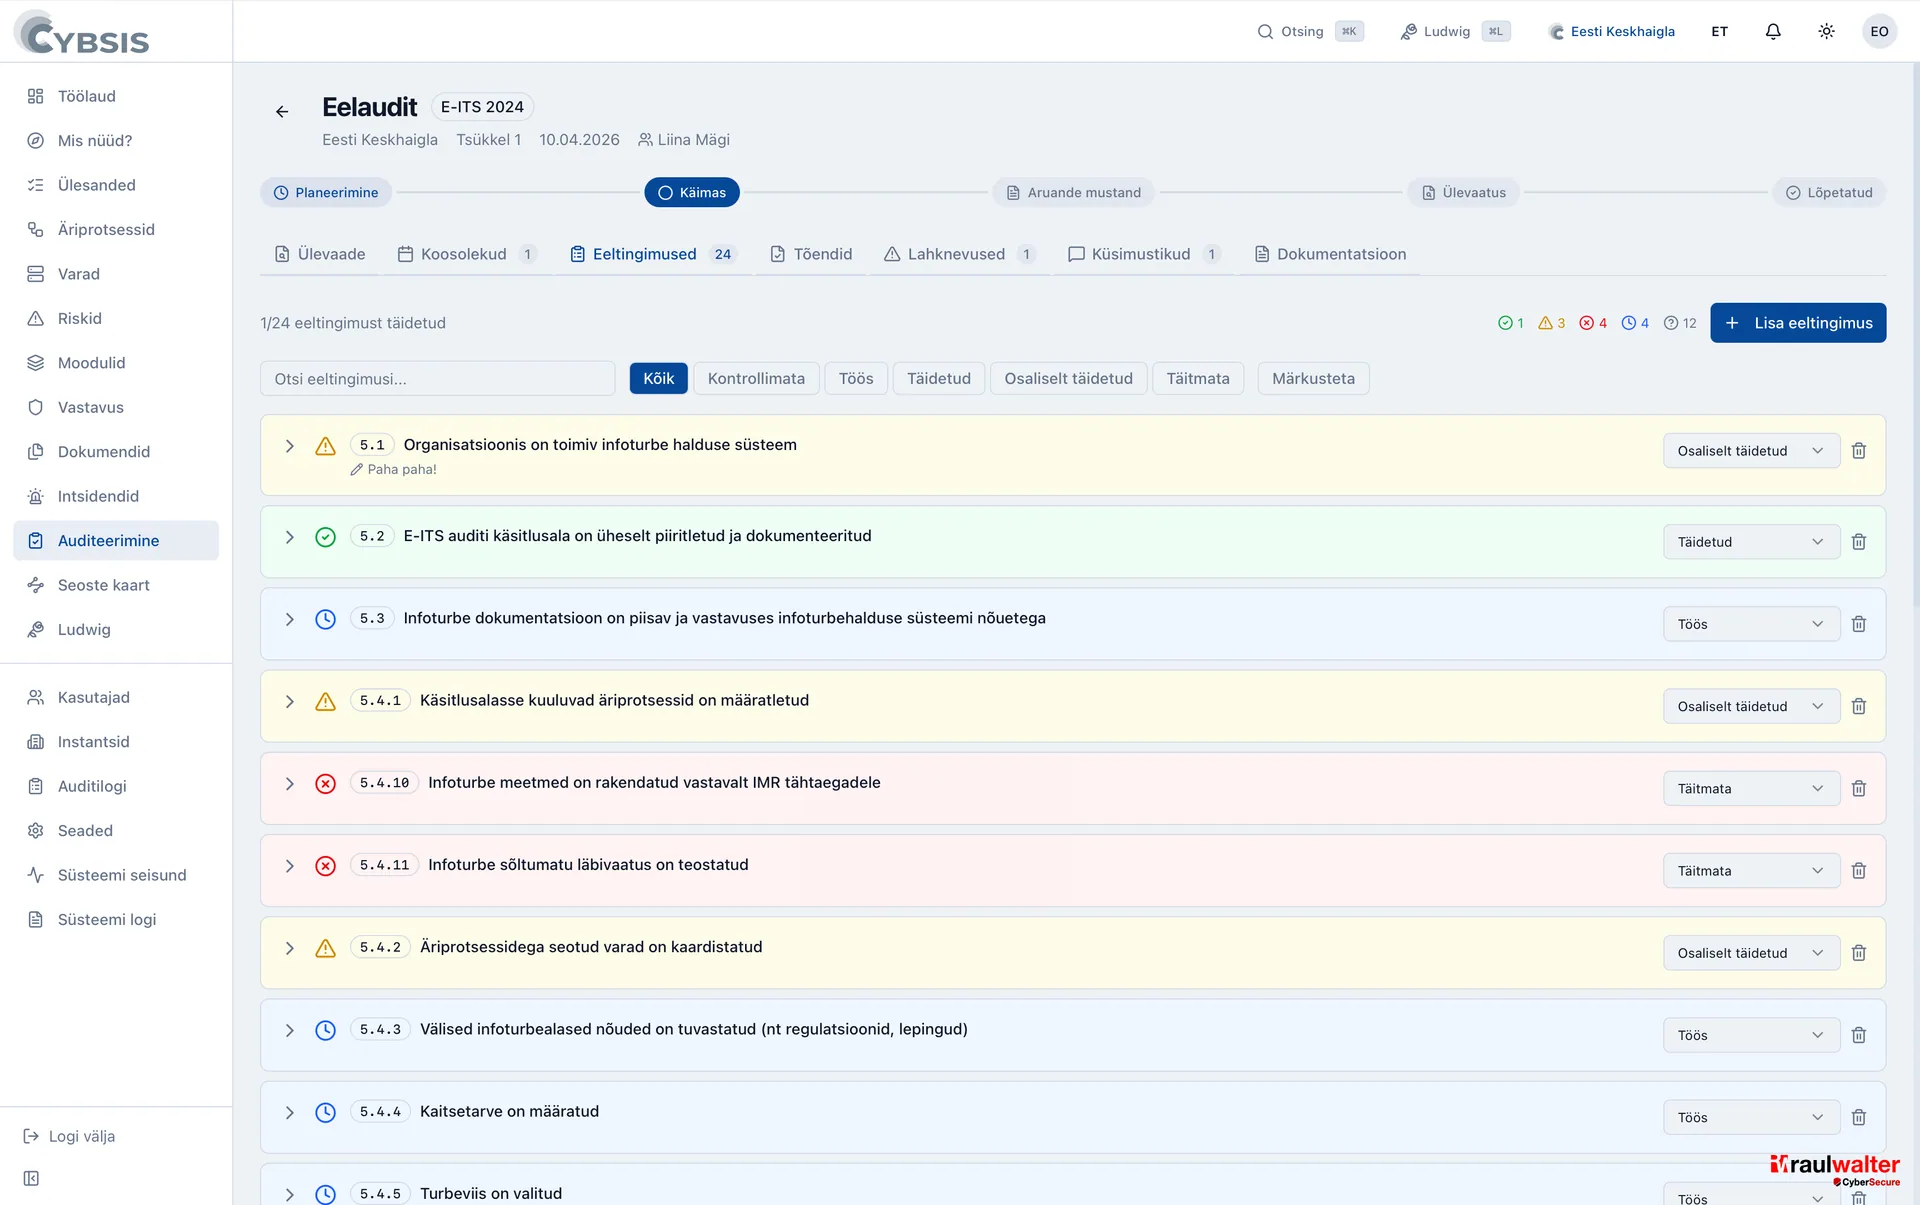Viewport: 1920px width, 1205px height.
Task: Switch to the Tõendid tab
Action: 811,254
